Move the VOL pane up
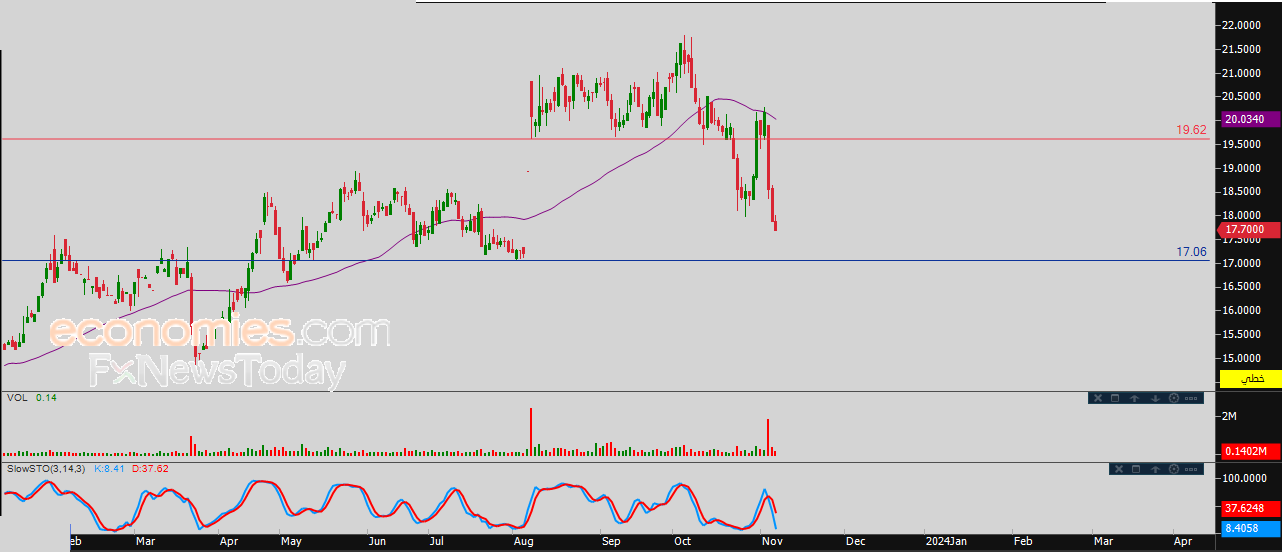1282x552 pixels. 1135,398
